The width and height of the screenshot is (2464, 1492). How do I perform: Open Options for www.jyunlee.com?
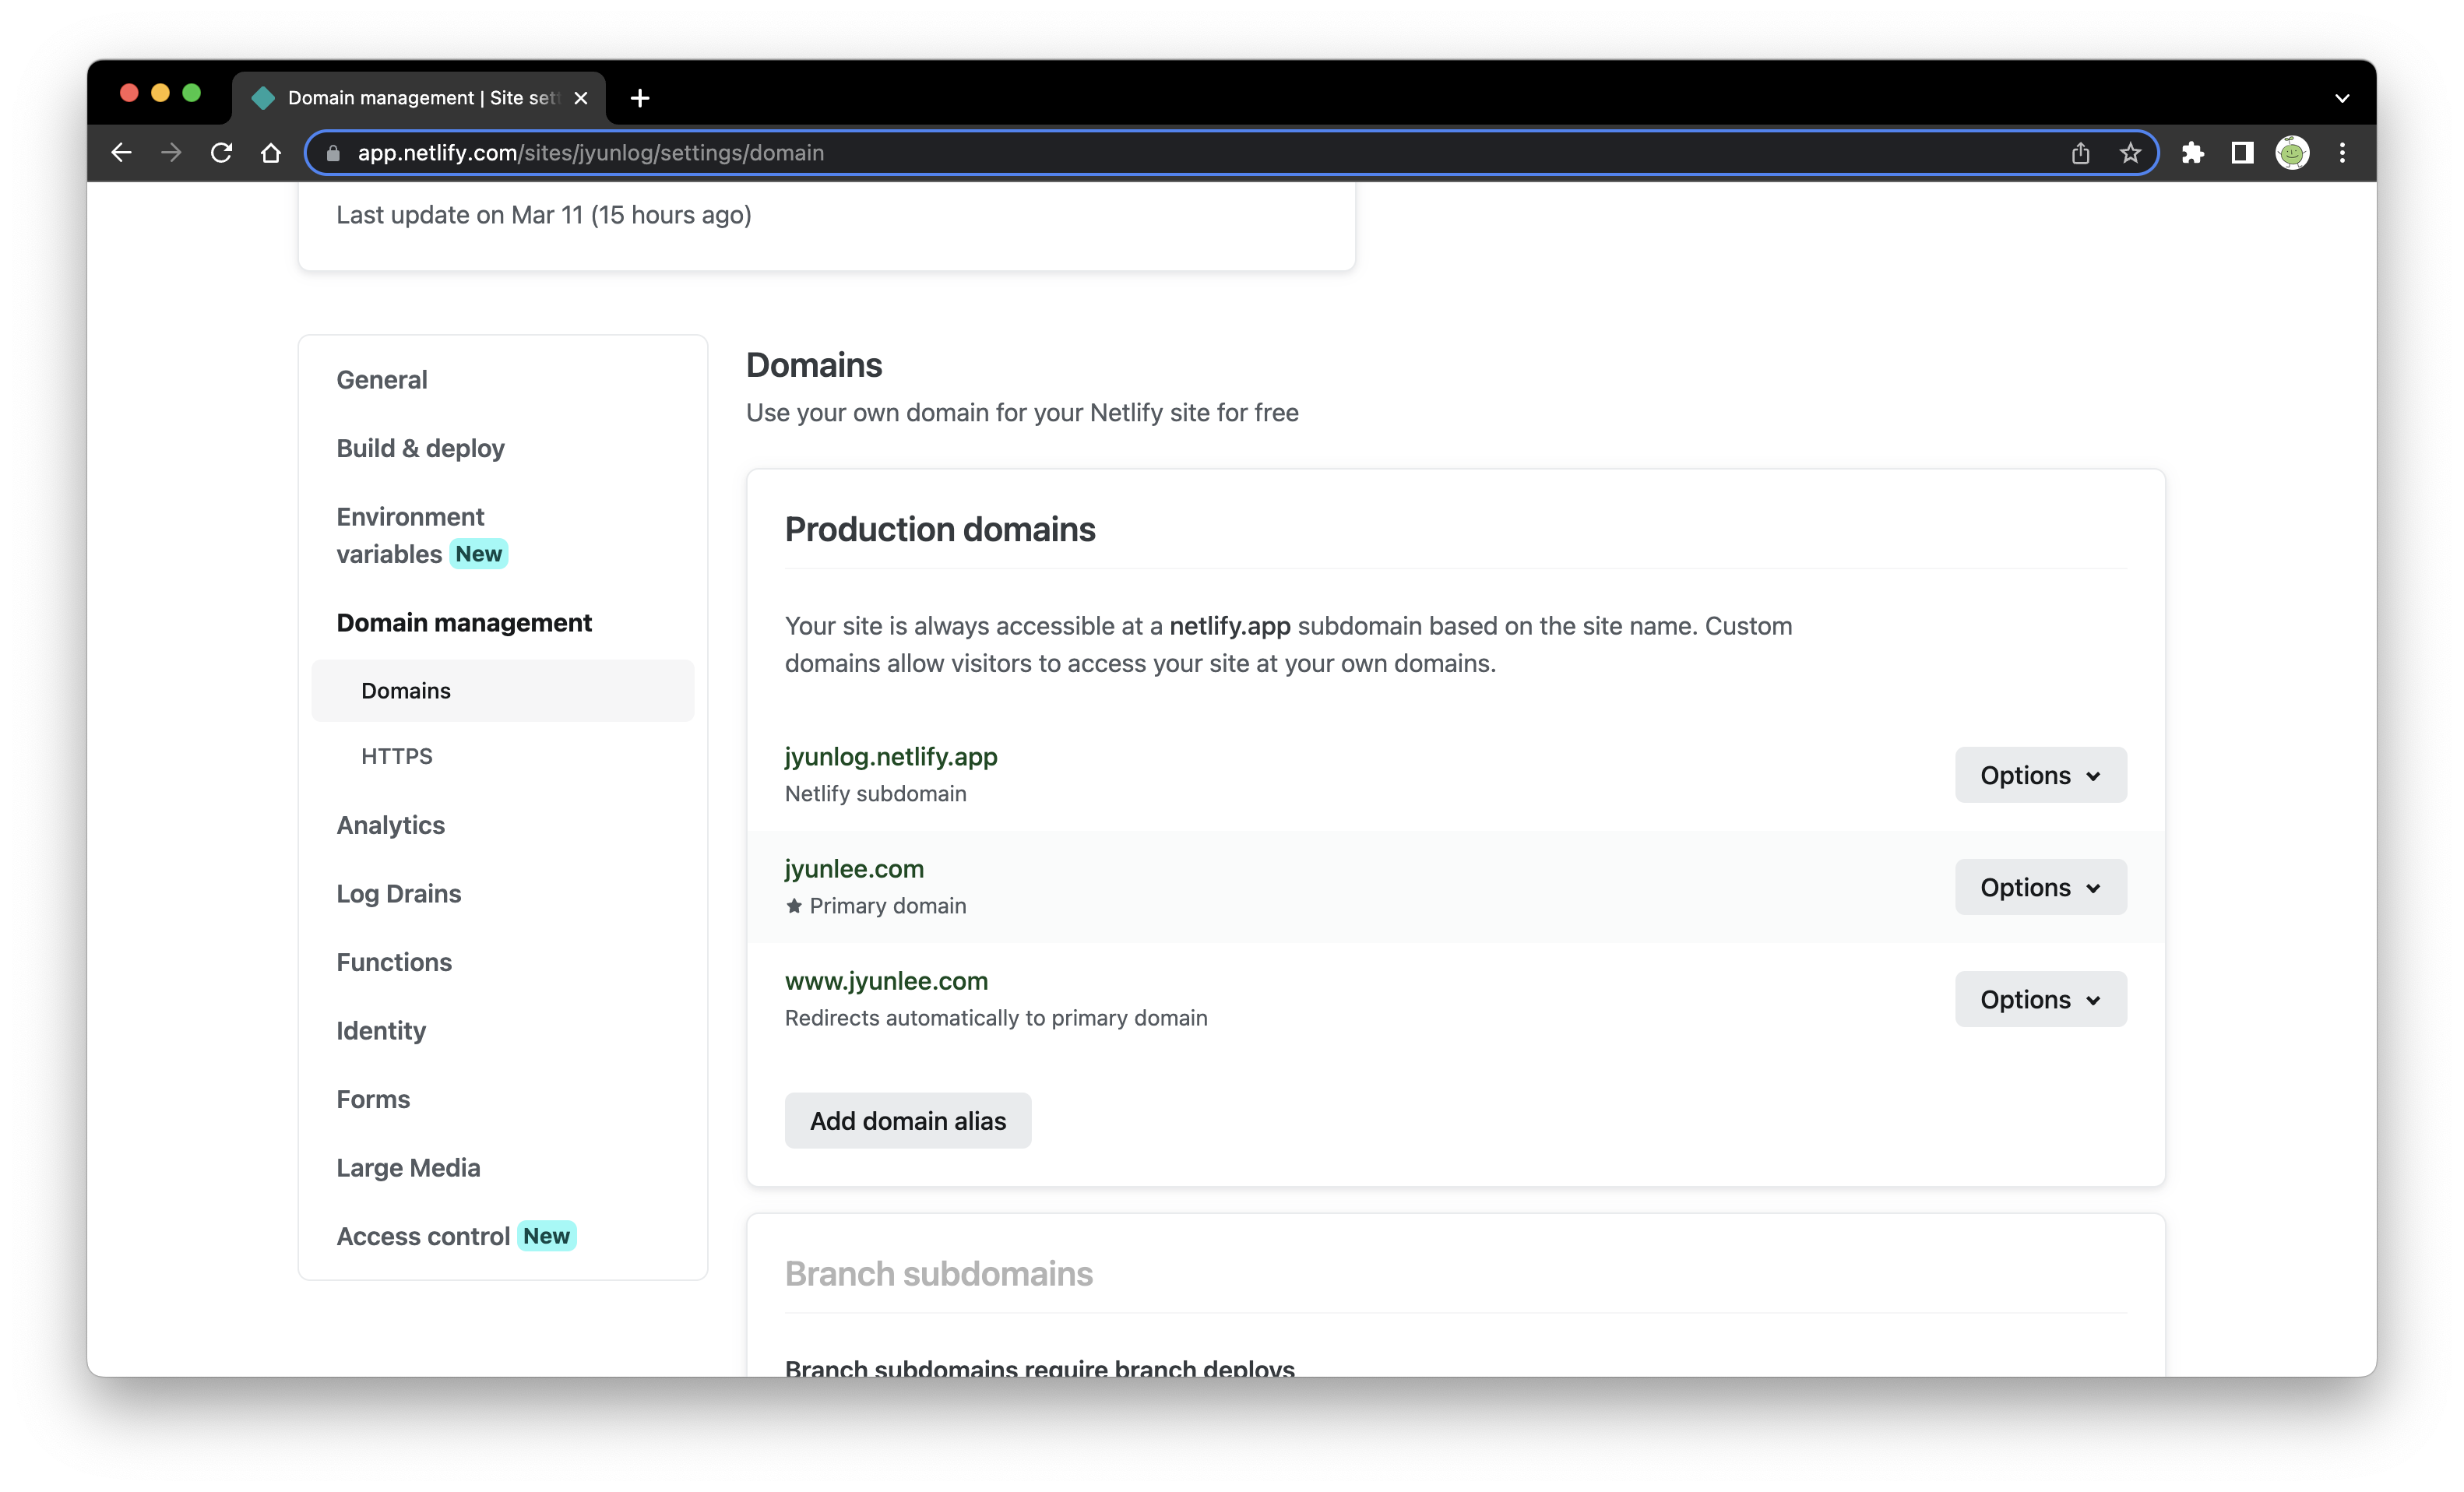click(2040, 999)
